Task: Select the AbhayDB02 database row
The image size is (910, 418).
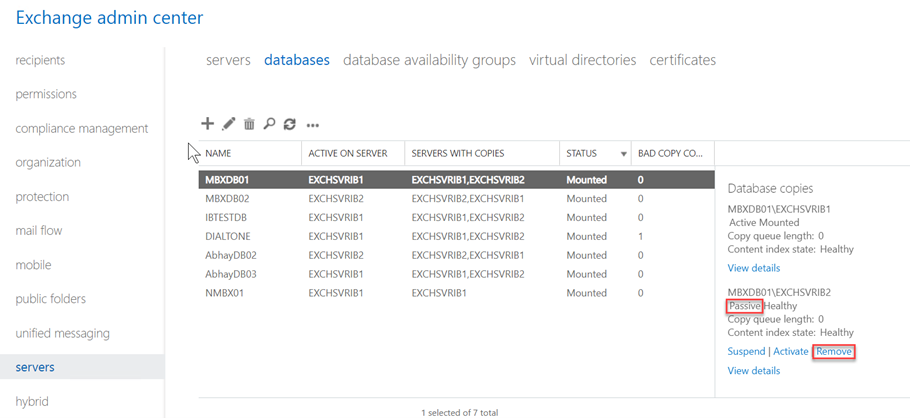Action: pos(456,255)
